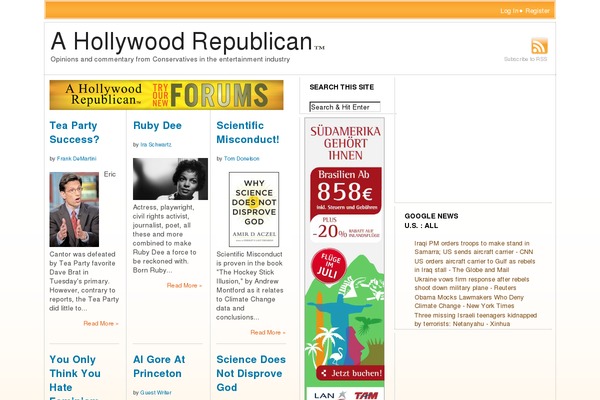Open Obama Mocks Lawmakers New York Times headline

click(469, 302)
